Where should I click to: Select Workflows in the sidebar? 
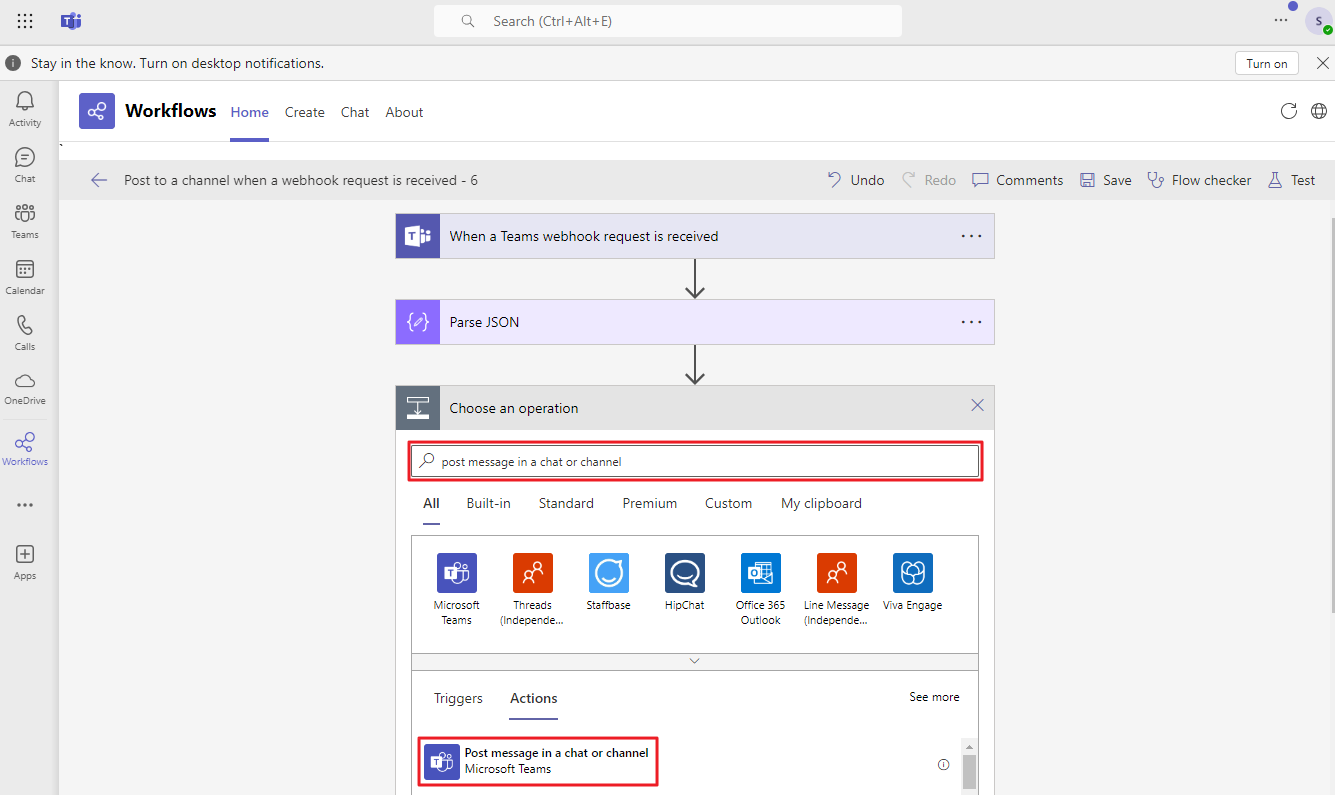[x=25, y=448]
